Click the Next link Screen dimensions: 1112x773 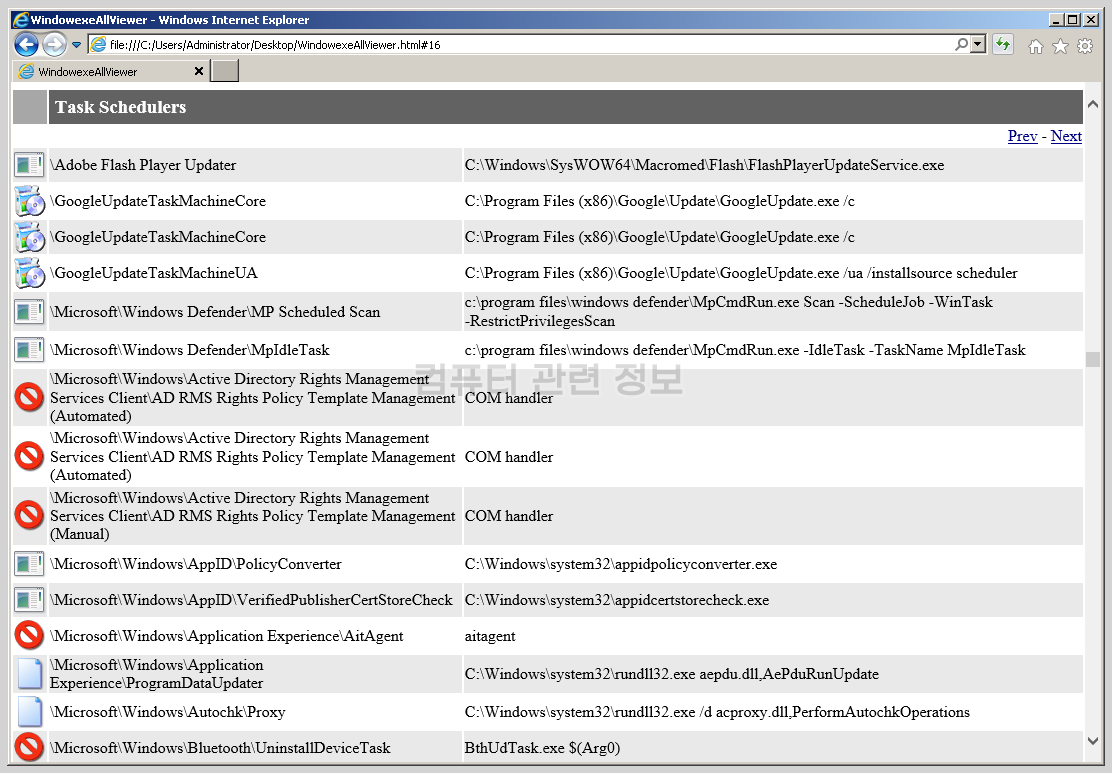pyautogui.click(x=1066, y=136)
